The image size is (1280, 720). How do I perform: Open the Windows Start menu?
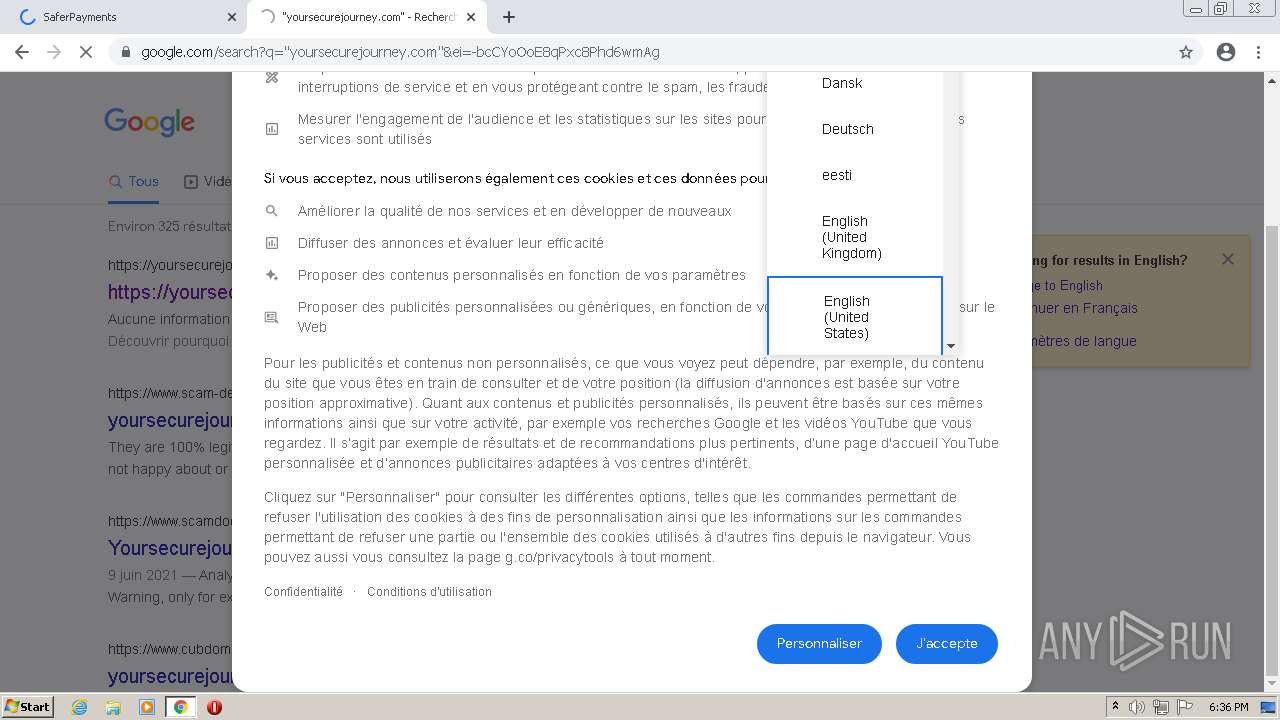tap(28, 707)
